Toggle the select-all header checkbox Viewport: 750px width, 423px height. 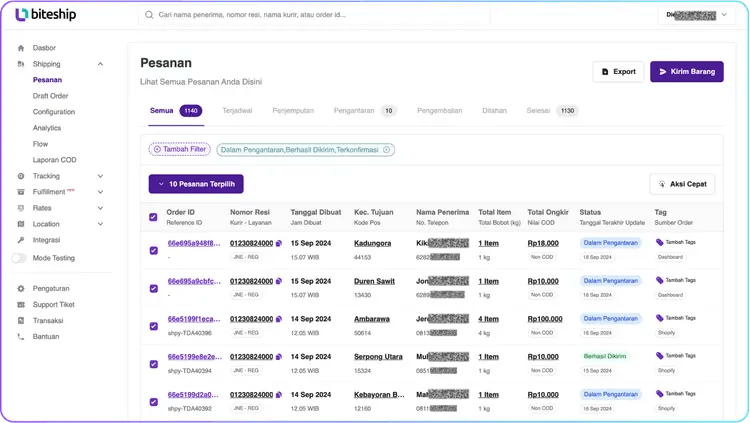point(153,217)
